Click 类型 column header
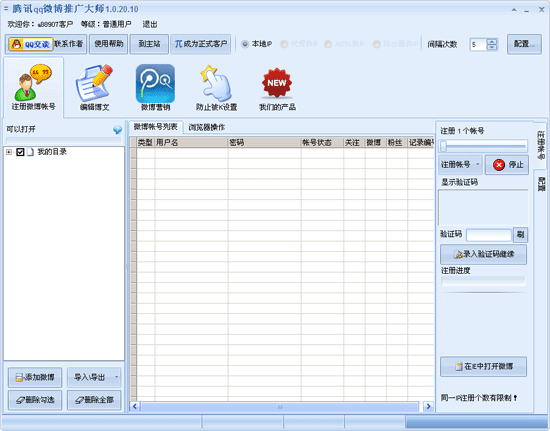This screenshot has width=550, height=431. [x=146, y=142]
